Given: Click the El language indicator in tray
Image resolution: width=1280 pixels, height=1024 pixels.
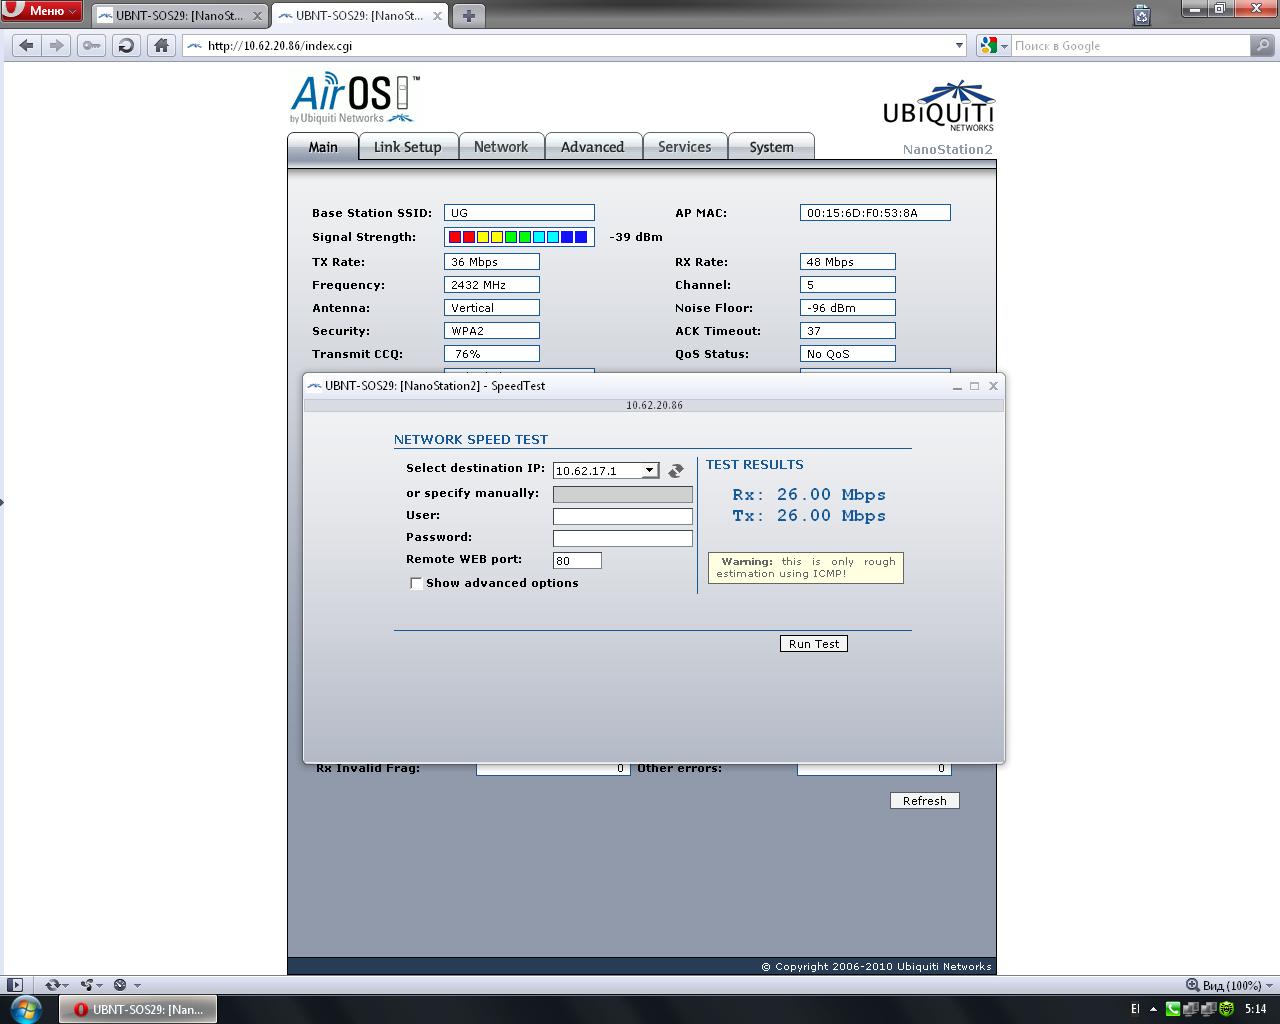Looking at the screenshot, I should coord(1135,1009).
